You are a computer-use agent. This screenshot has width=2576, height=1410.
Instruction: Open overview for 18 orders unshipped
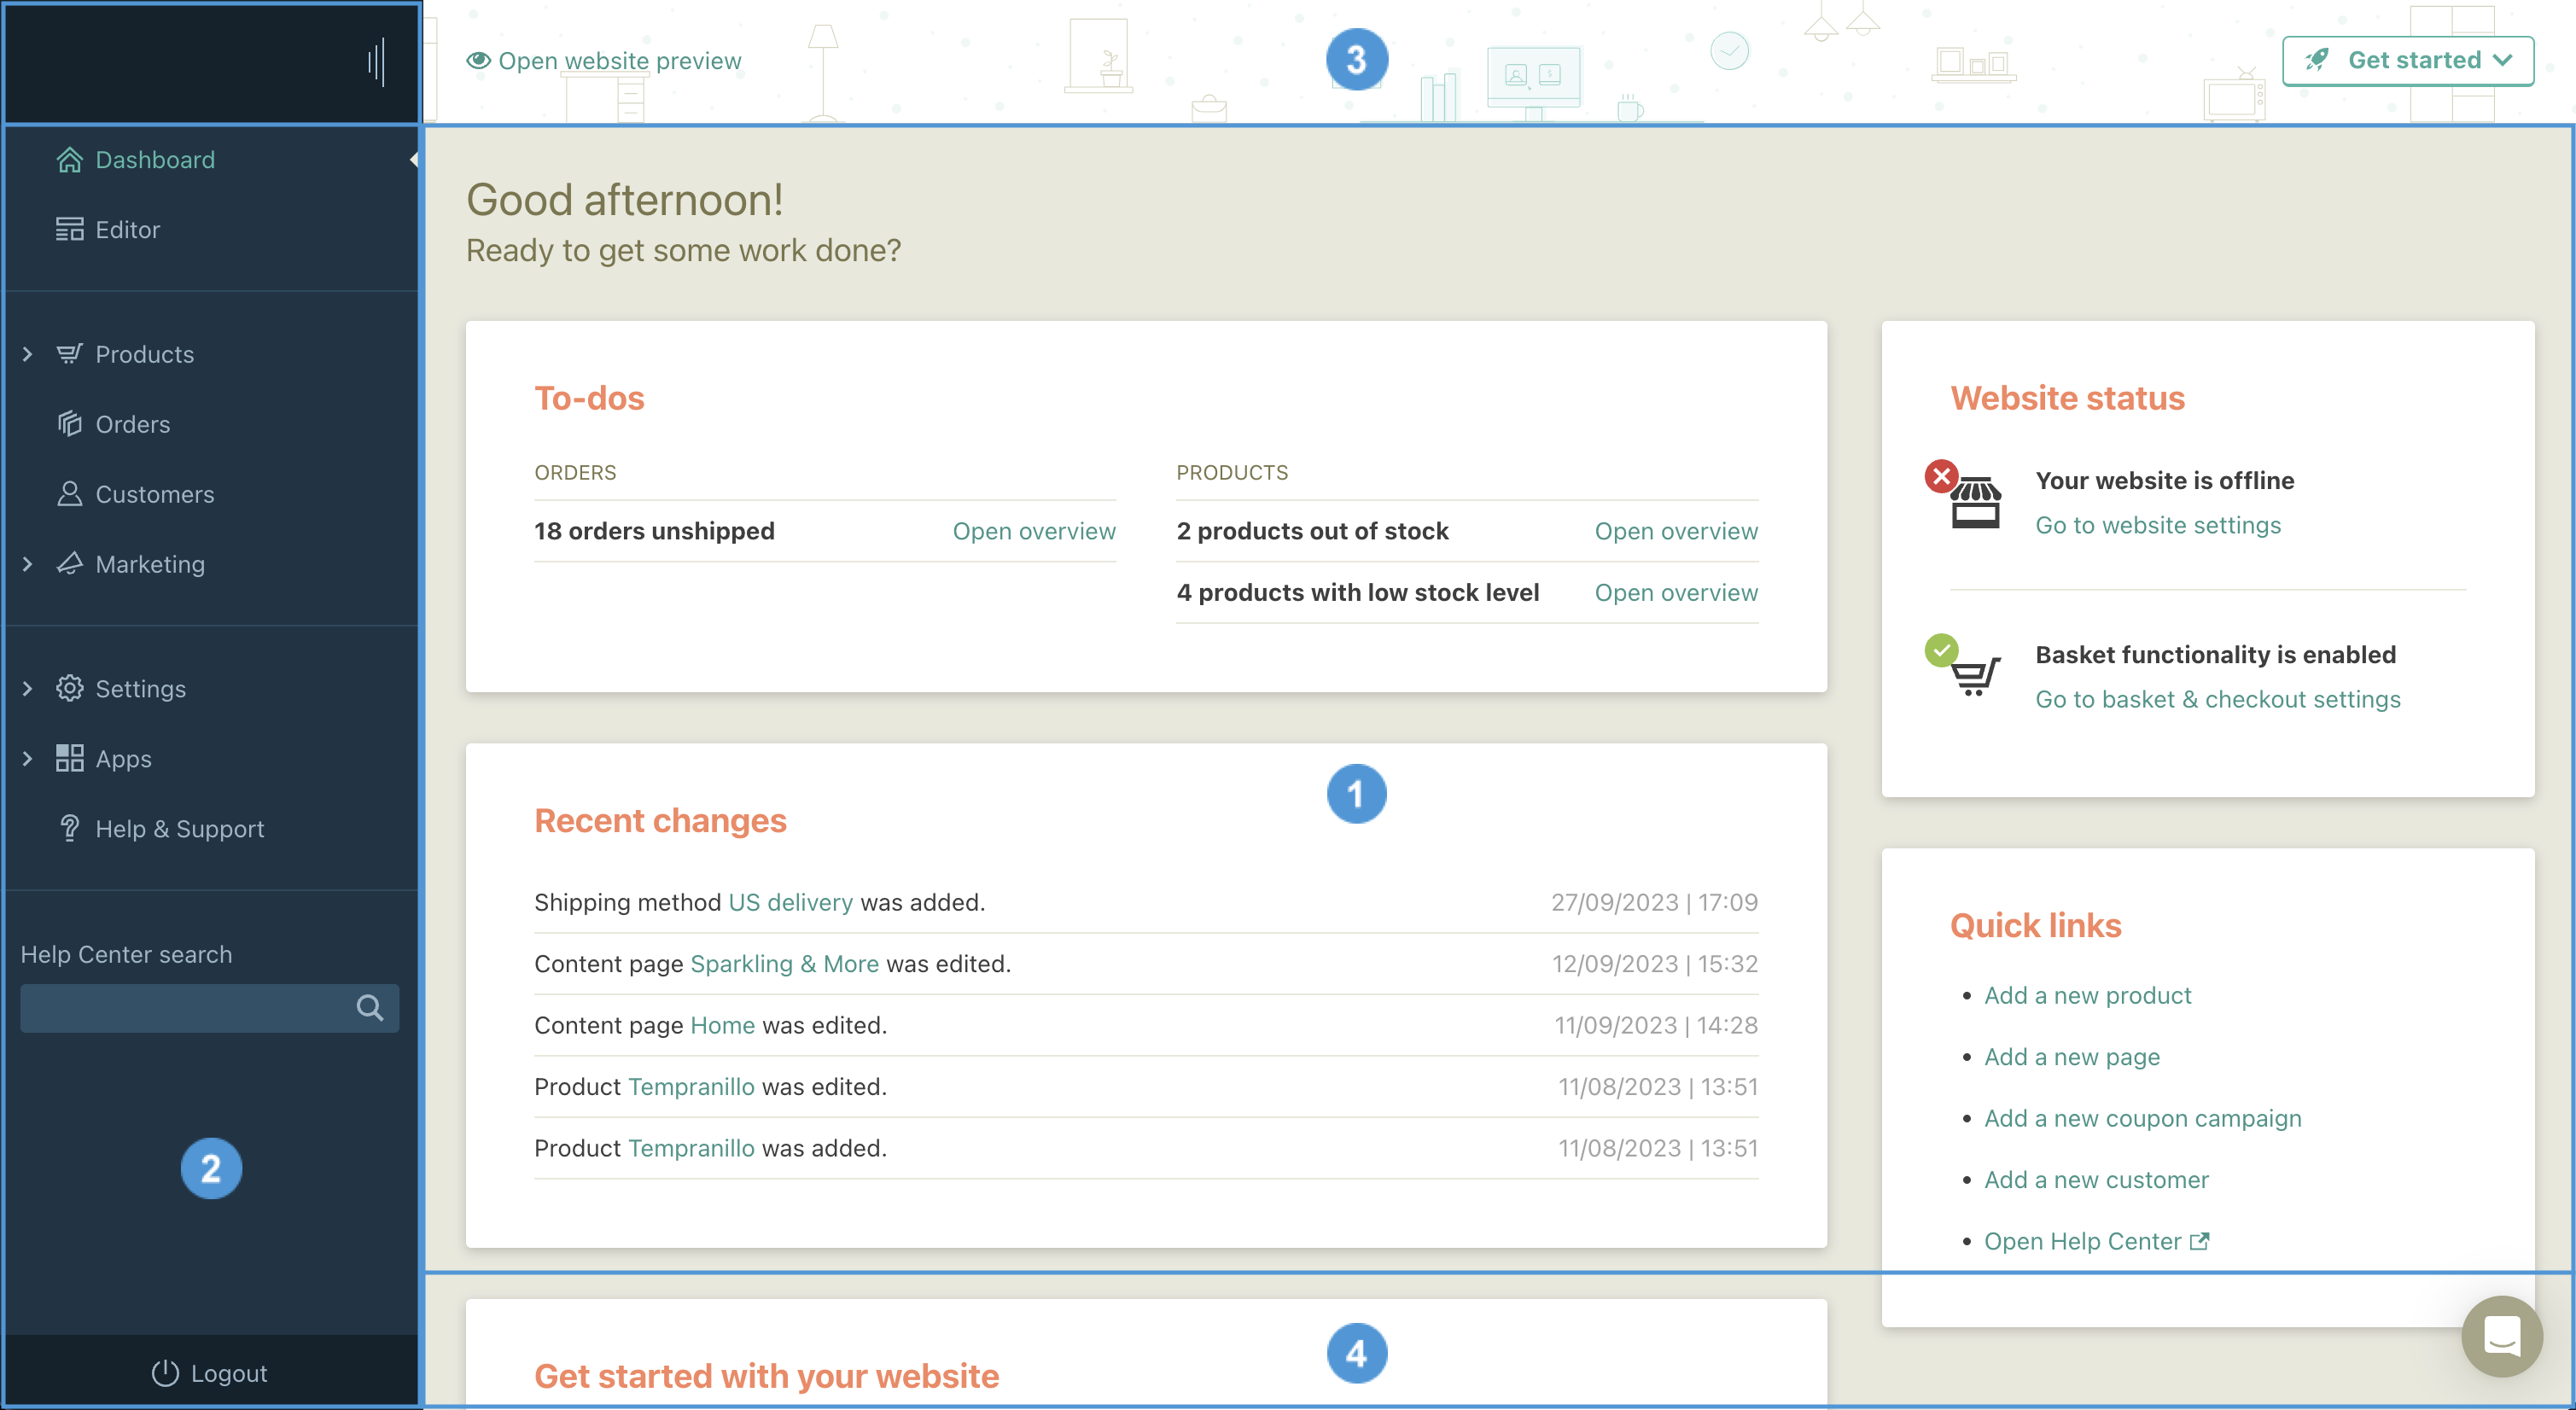point(1034,531)
